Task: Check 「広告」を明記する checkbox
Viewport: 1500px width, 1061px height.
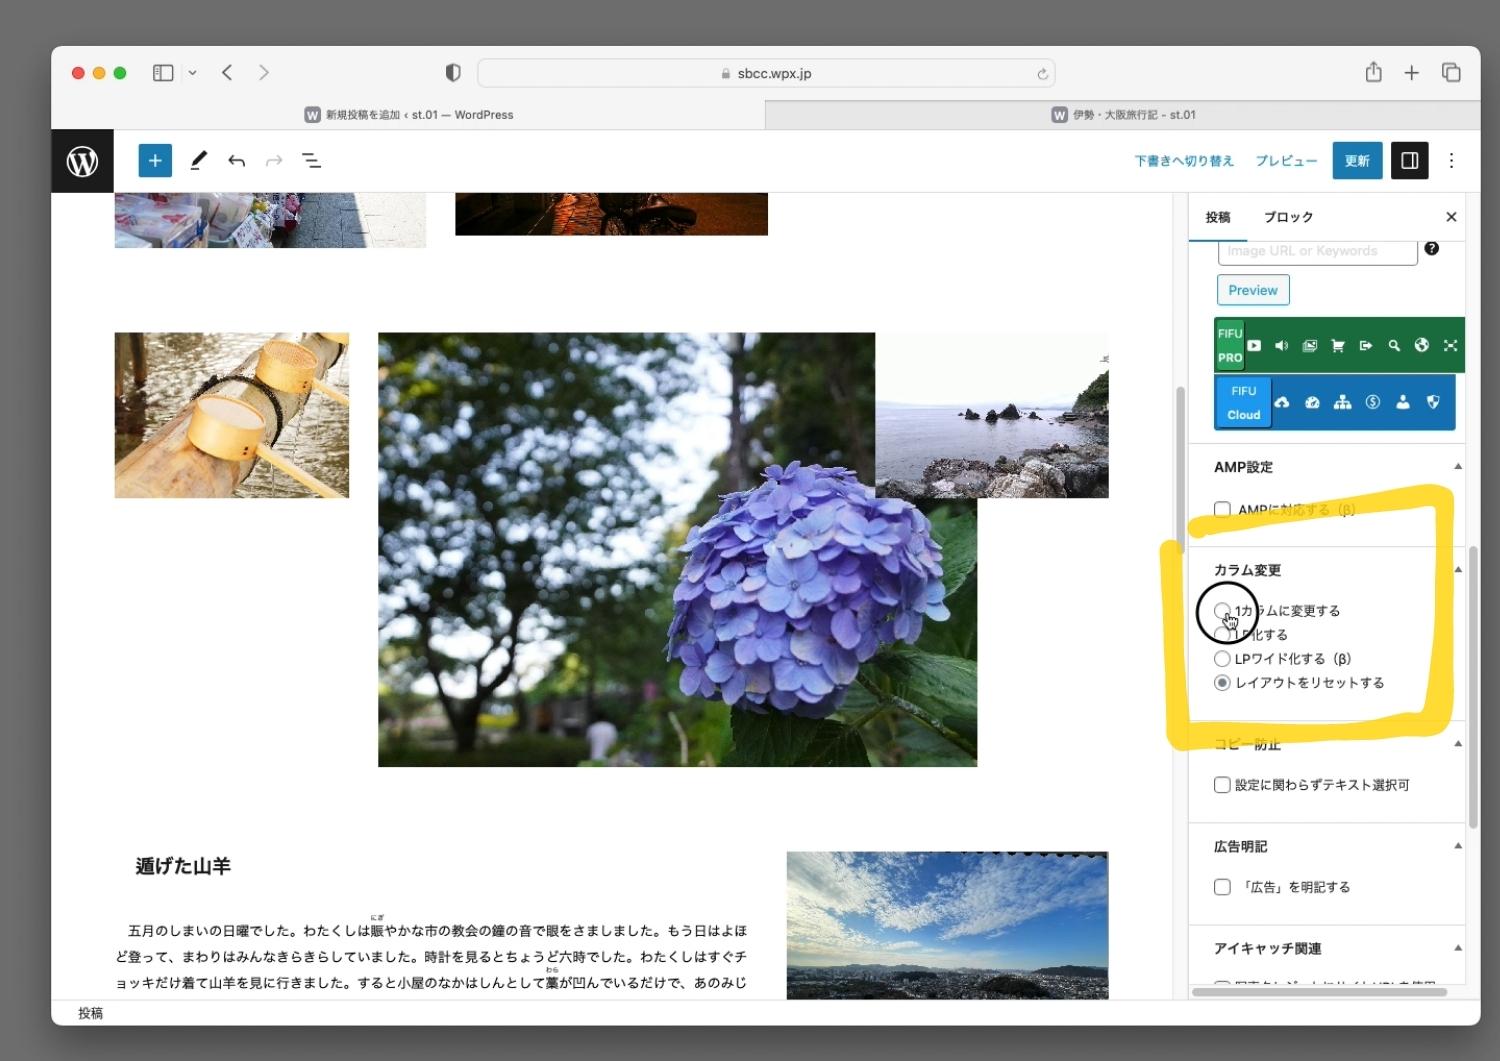Action: (1222, 887)
